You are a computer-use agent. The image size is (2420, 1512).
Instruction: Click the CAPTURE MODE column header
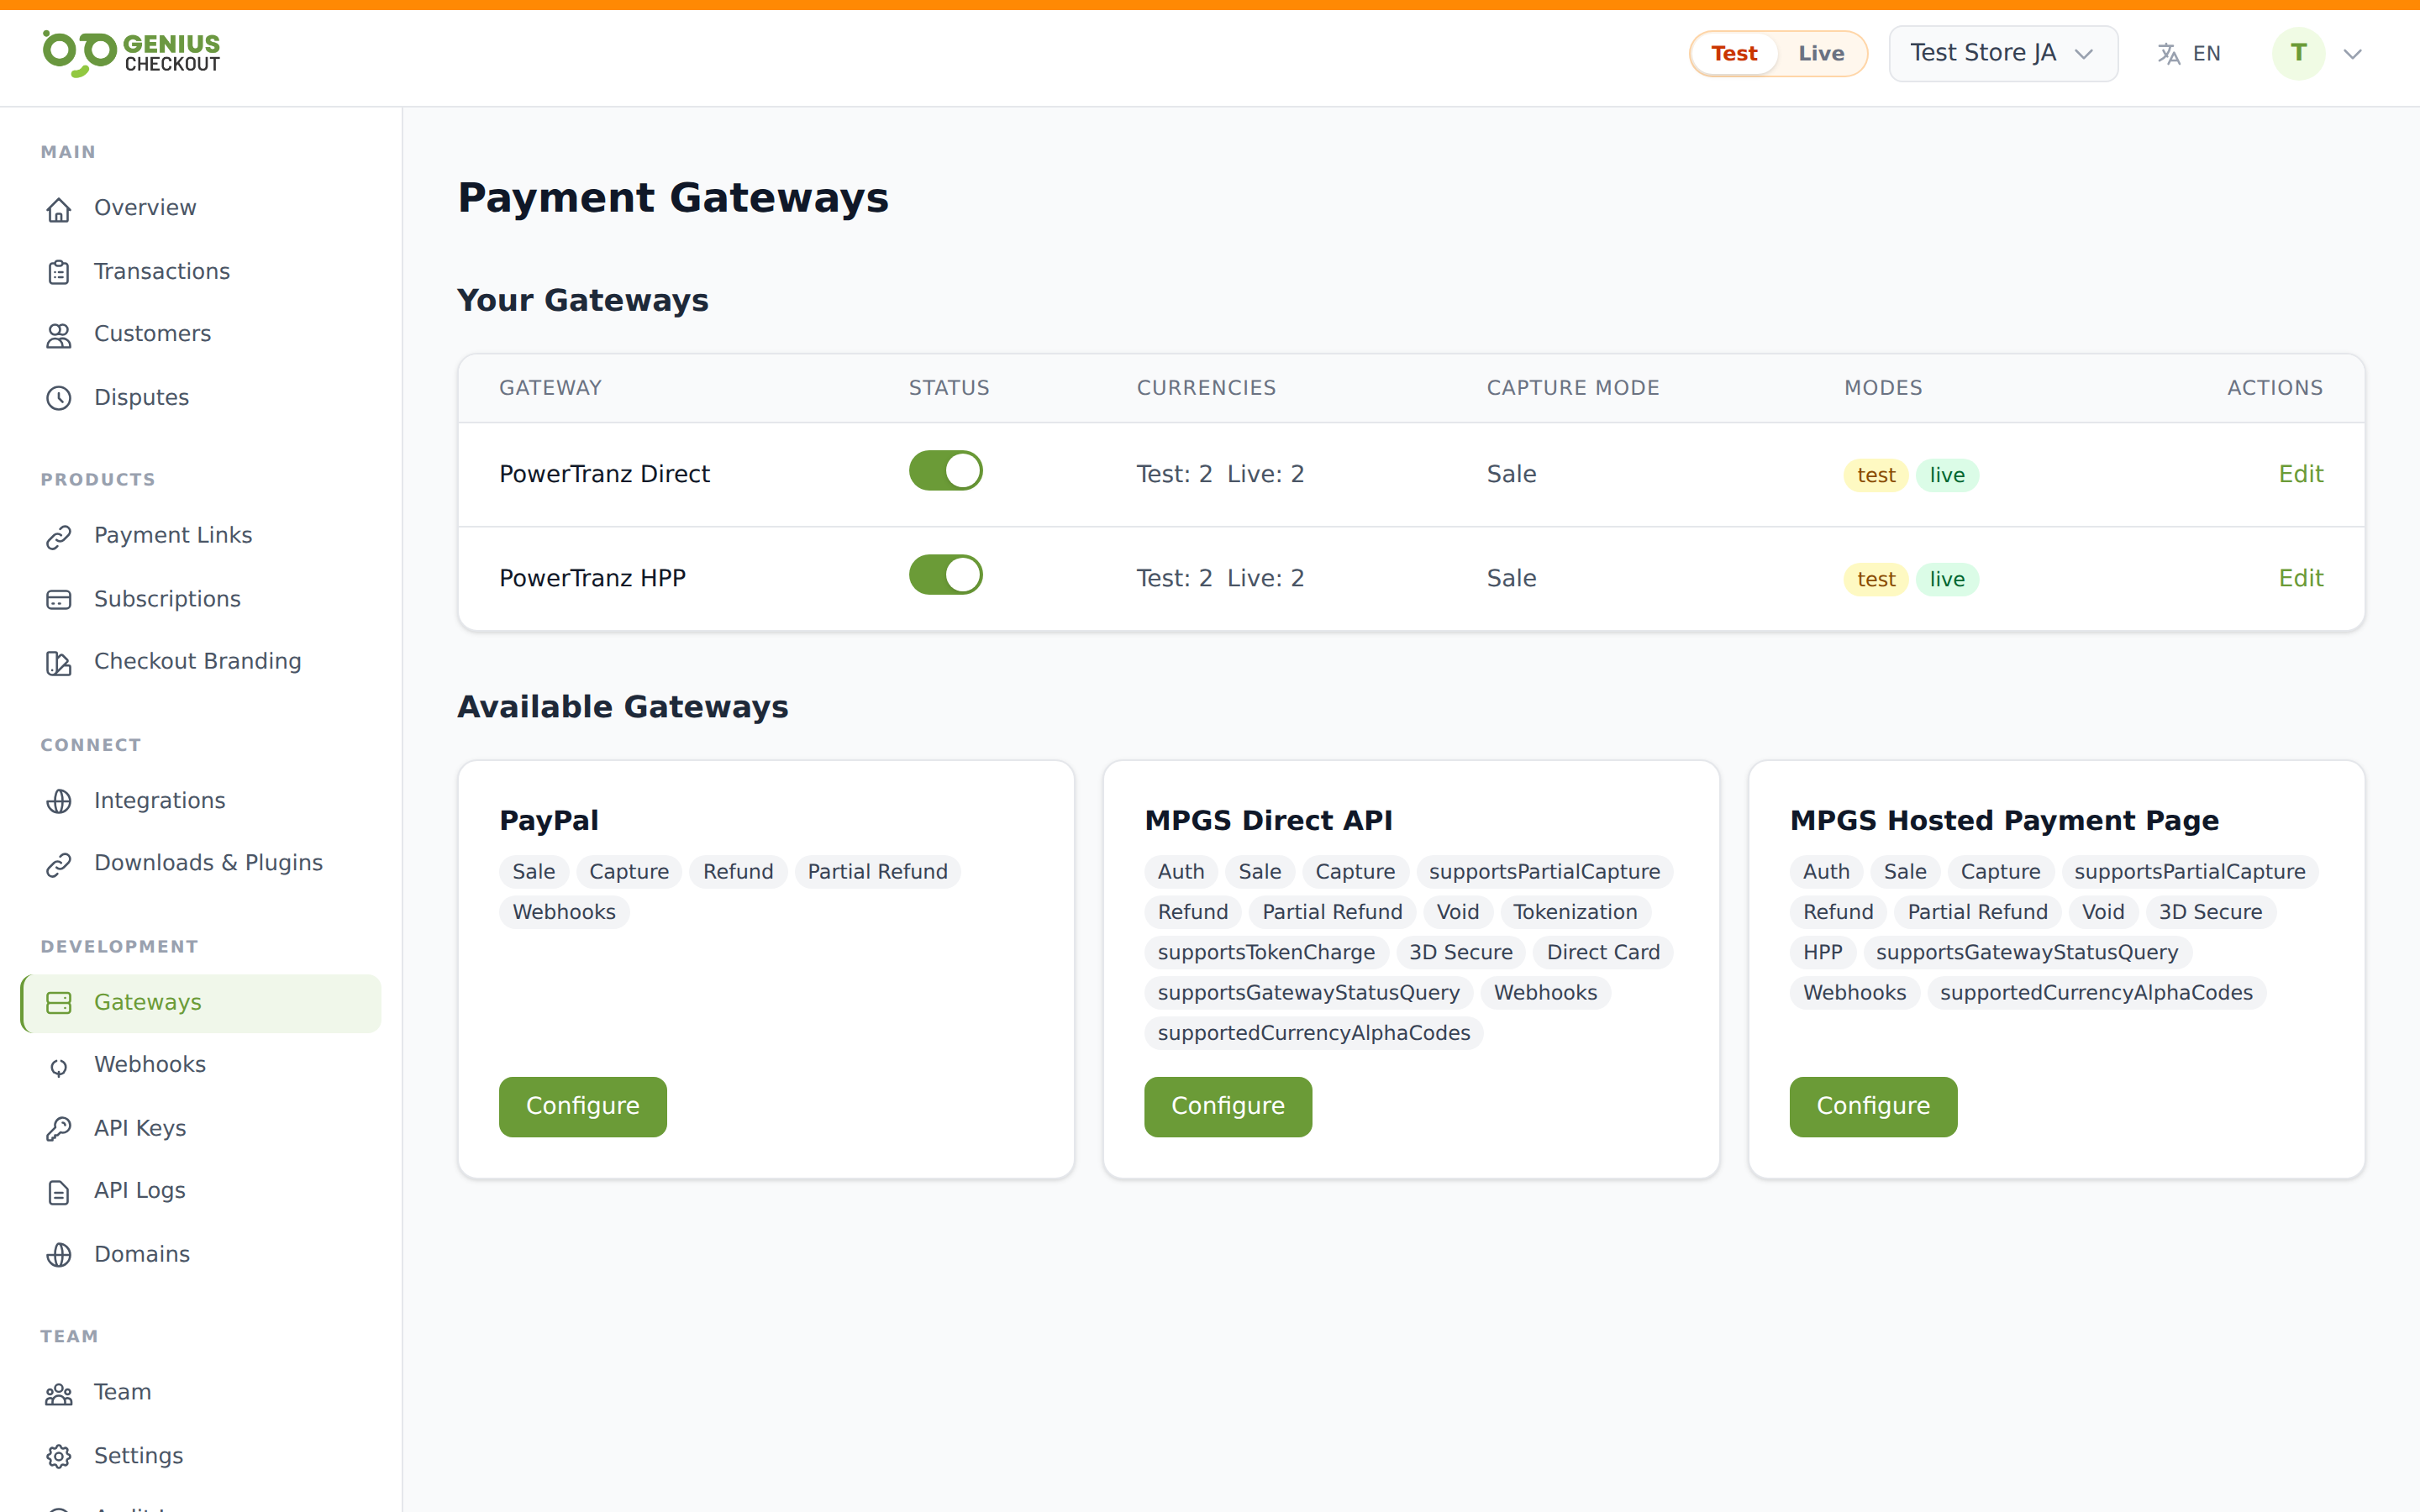pyautogui.click(x=1573, y=388)
